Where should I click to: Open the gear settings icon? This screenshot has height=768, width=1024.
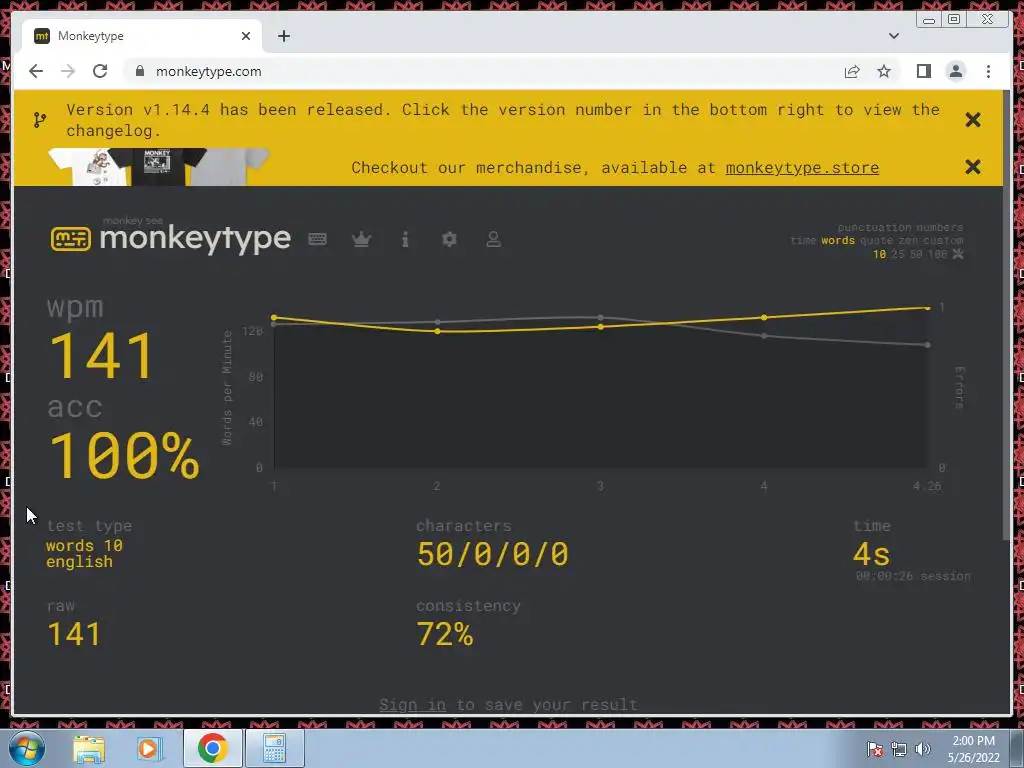coord(449,239)
